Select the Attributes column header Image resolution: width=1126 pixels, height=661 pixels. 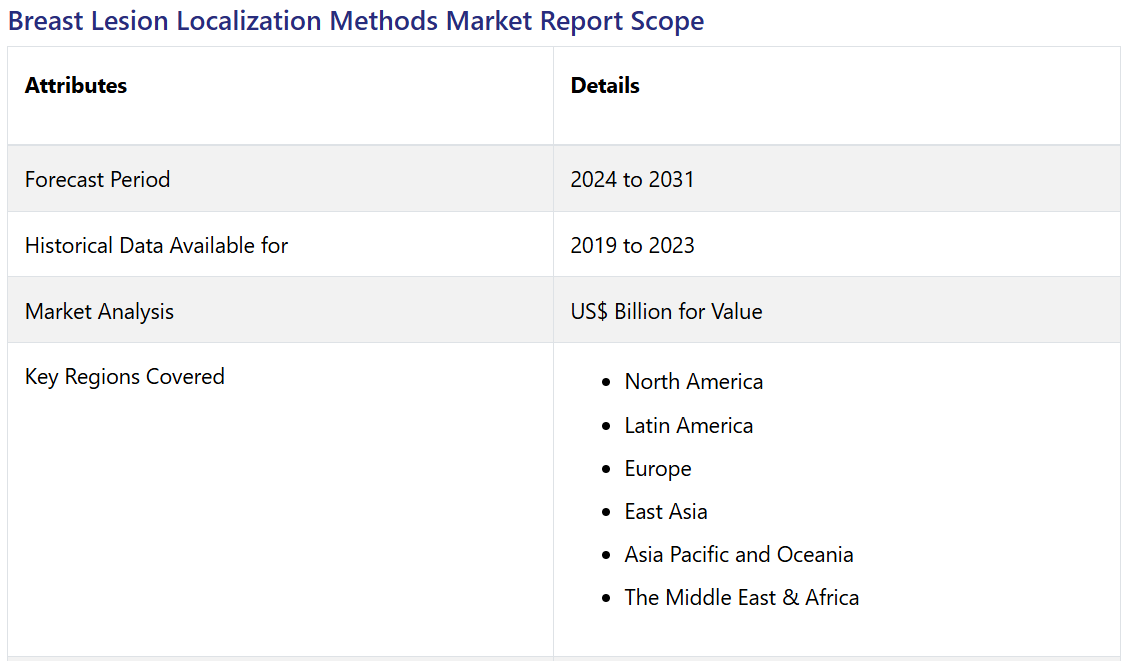(x=76, y=86)
